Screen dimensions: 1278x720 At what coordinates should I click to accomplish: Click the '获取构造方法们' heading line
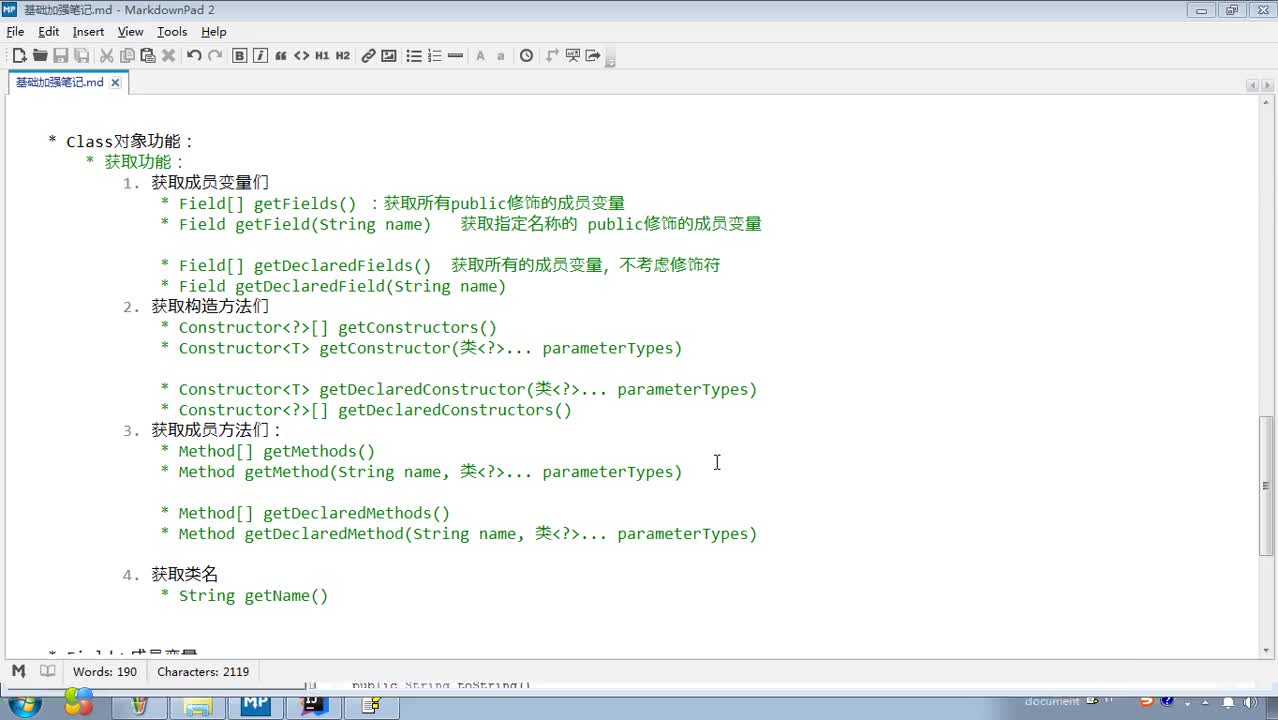point(196,306)
